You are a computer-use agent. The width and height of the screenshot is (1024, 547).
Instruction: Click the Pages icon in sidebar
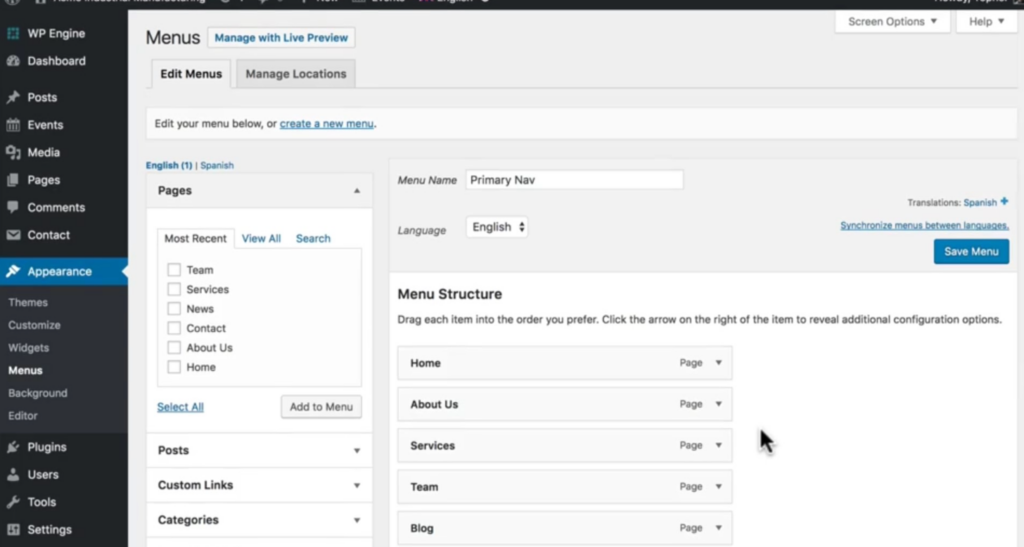tap(13, 181)
